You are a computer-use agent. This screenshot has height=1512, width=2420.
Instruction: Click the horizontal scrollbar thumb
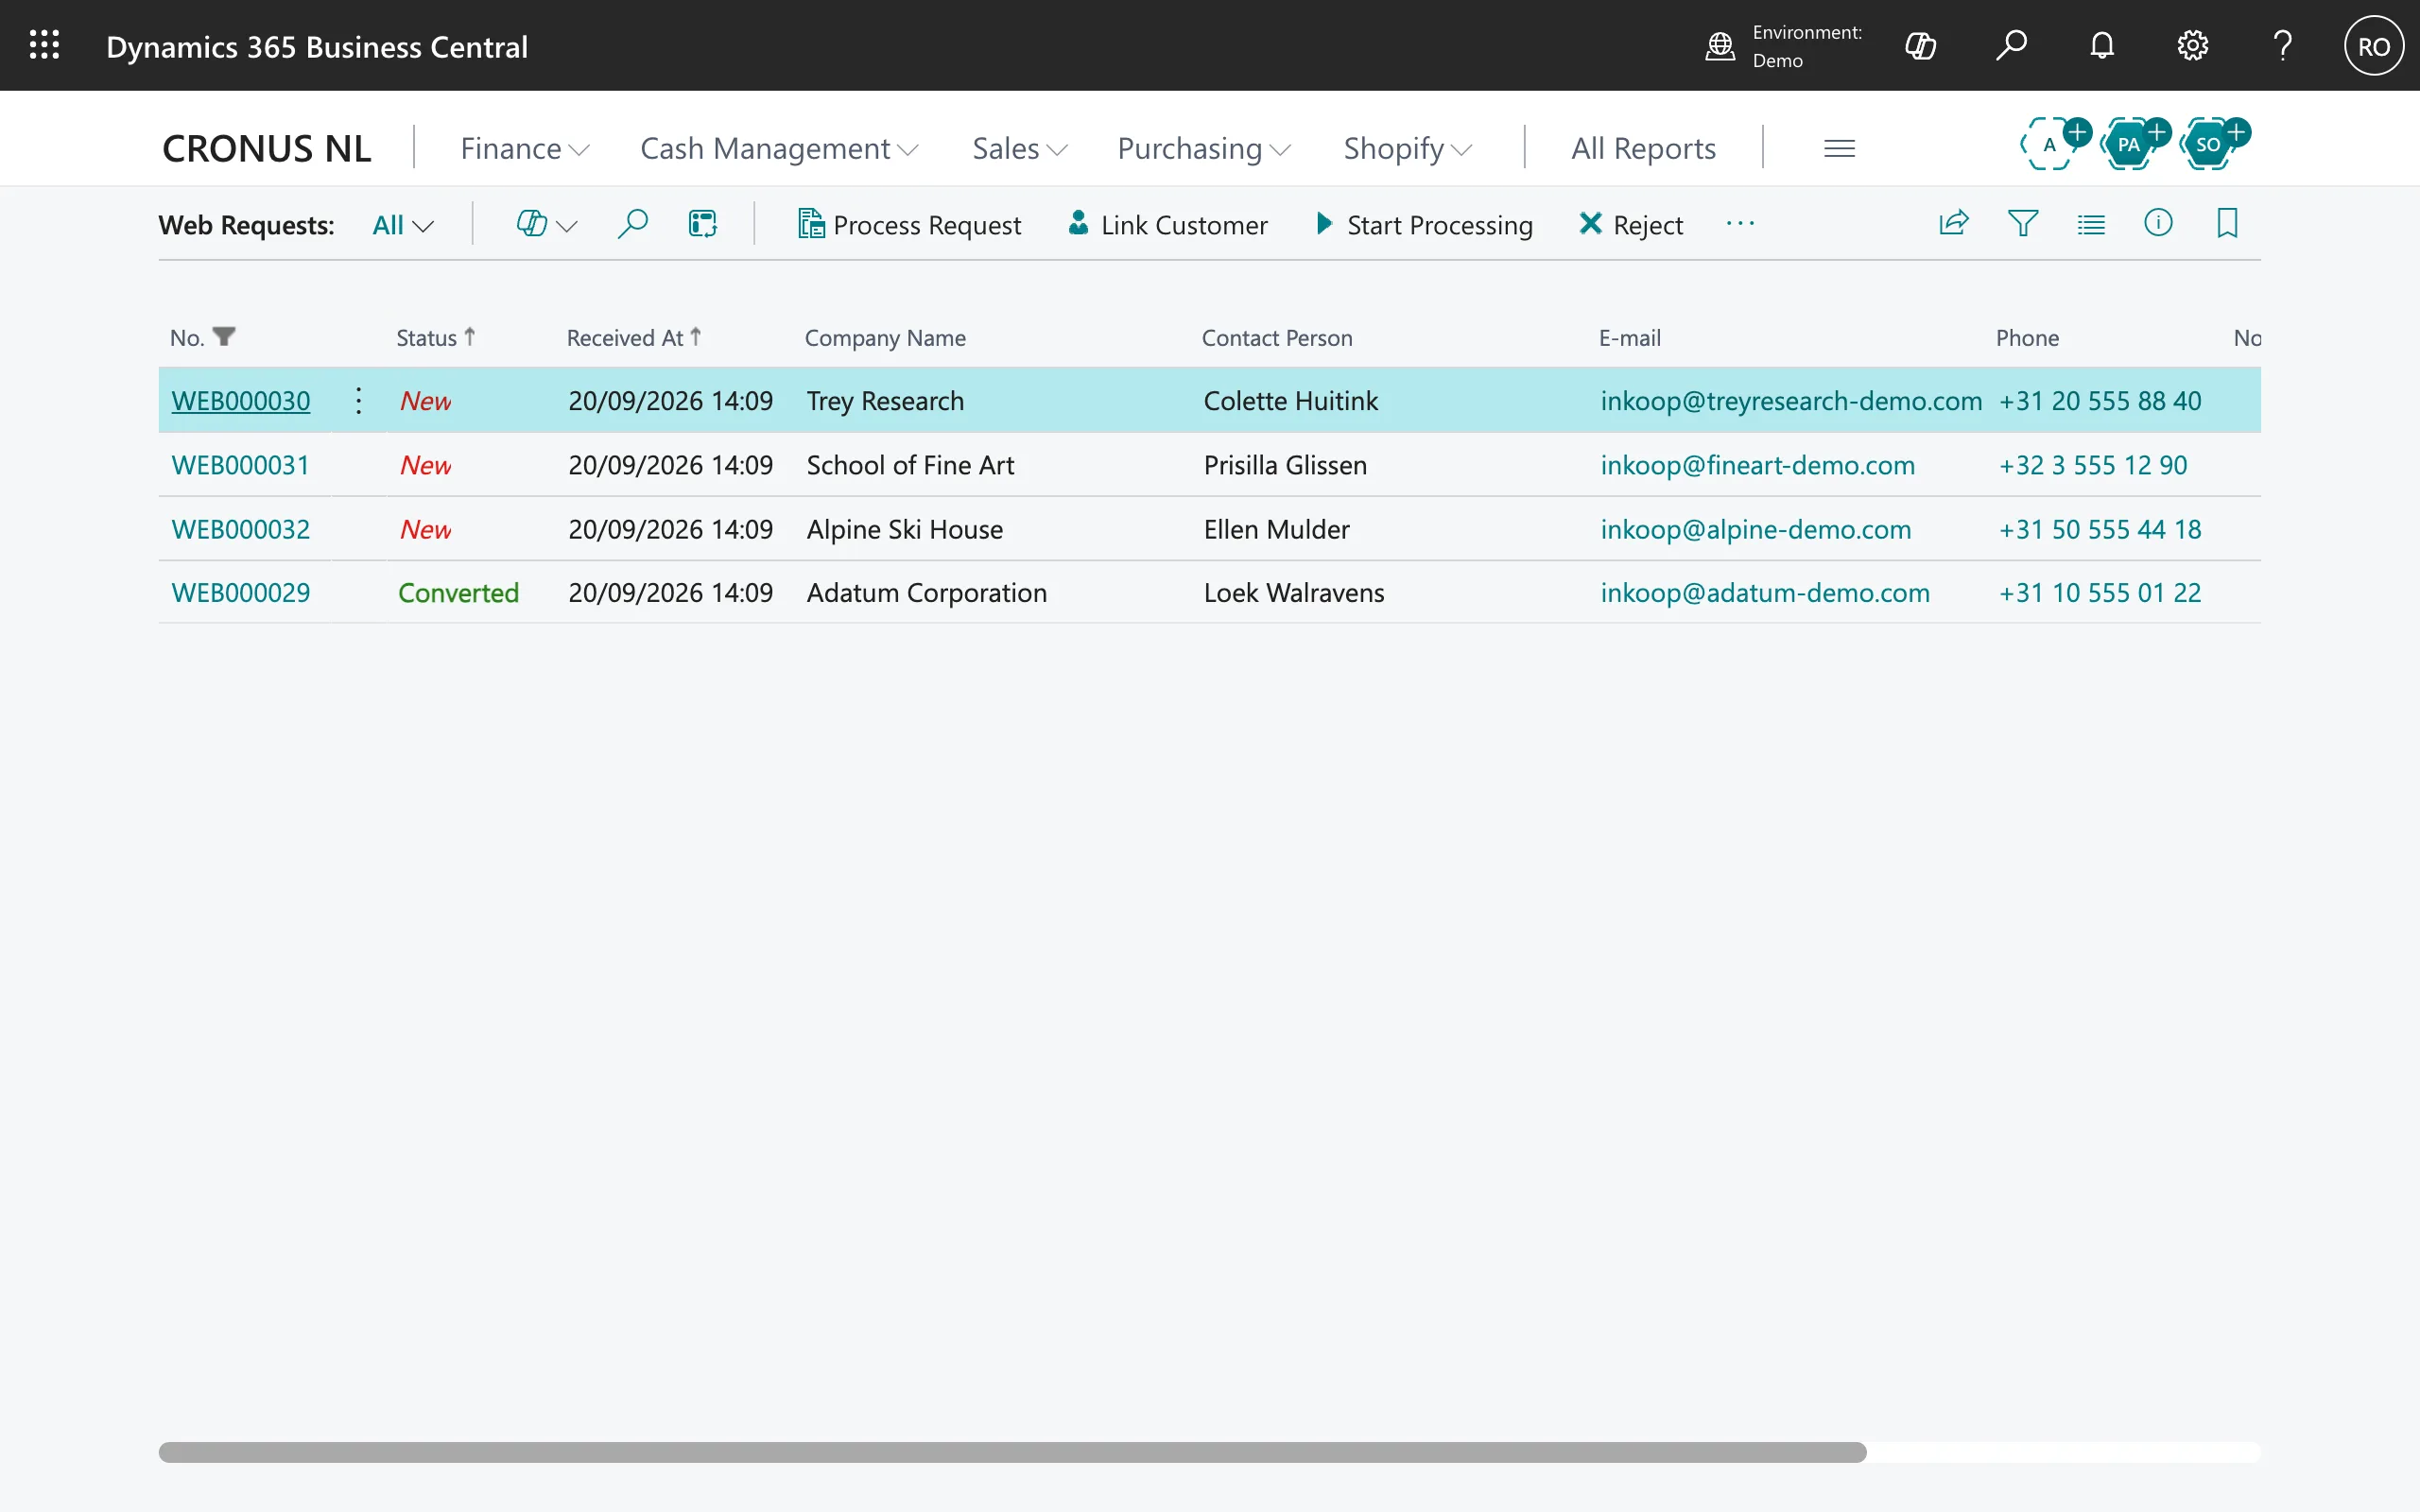pos(1012,1452)
